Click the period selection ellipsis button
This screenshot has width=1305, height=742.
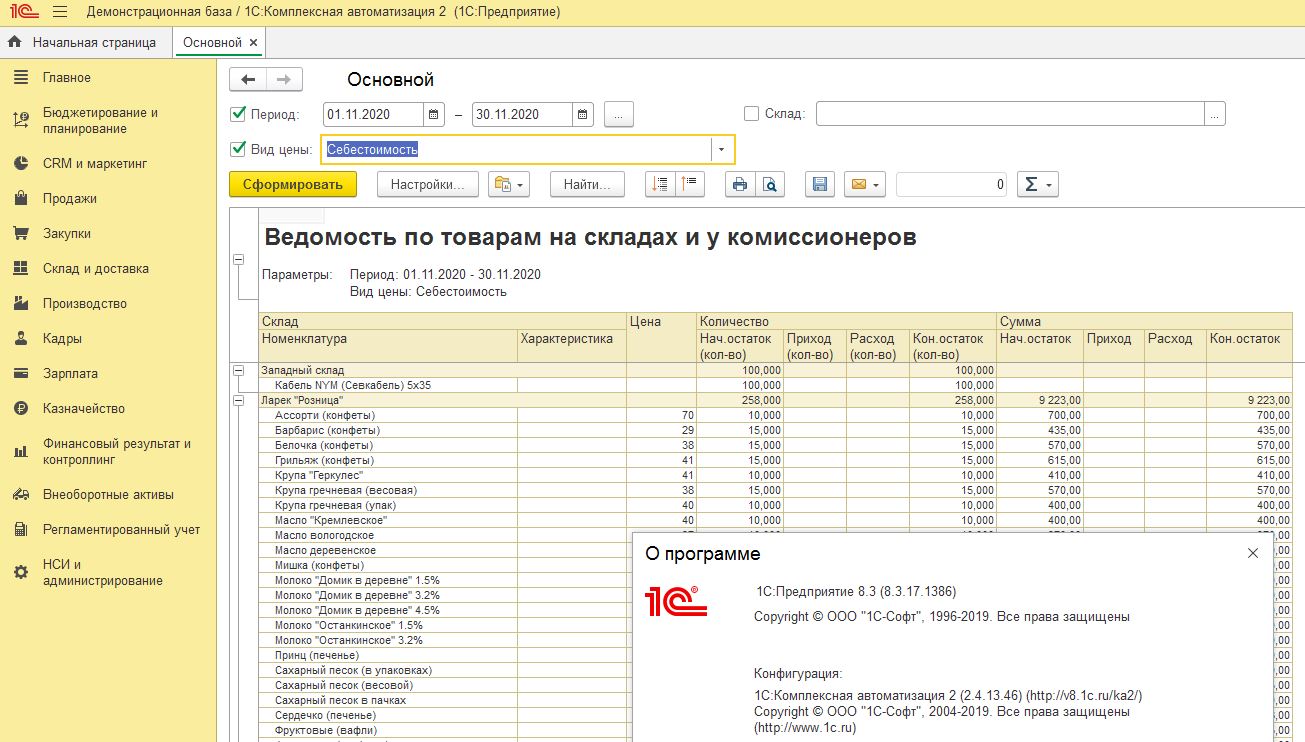coord(619,114)
